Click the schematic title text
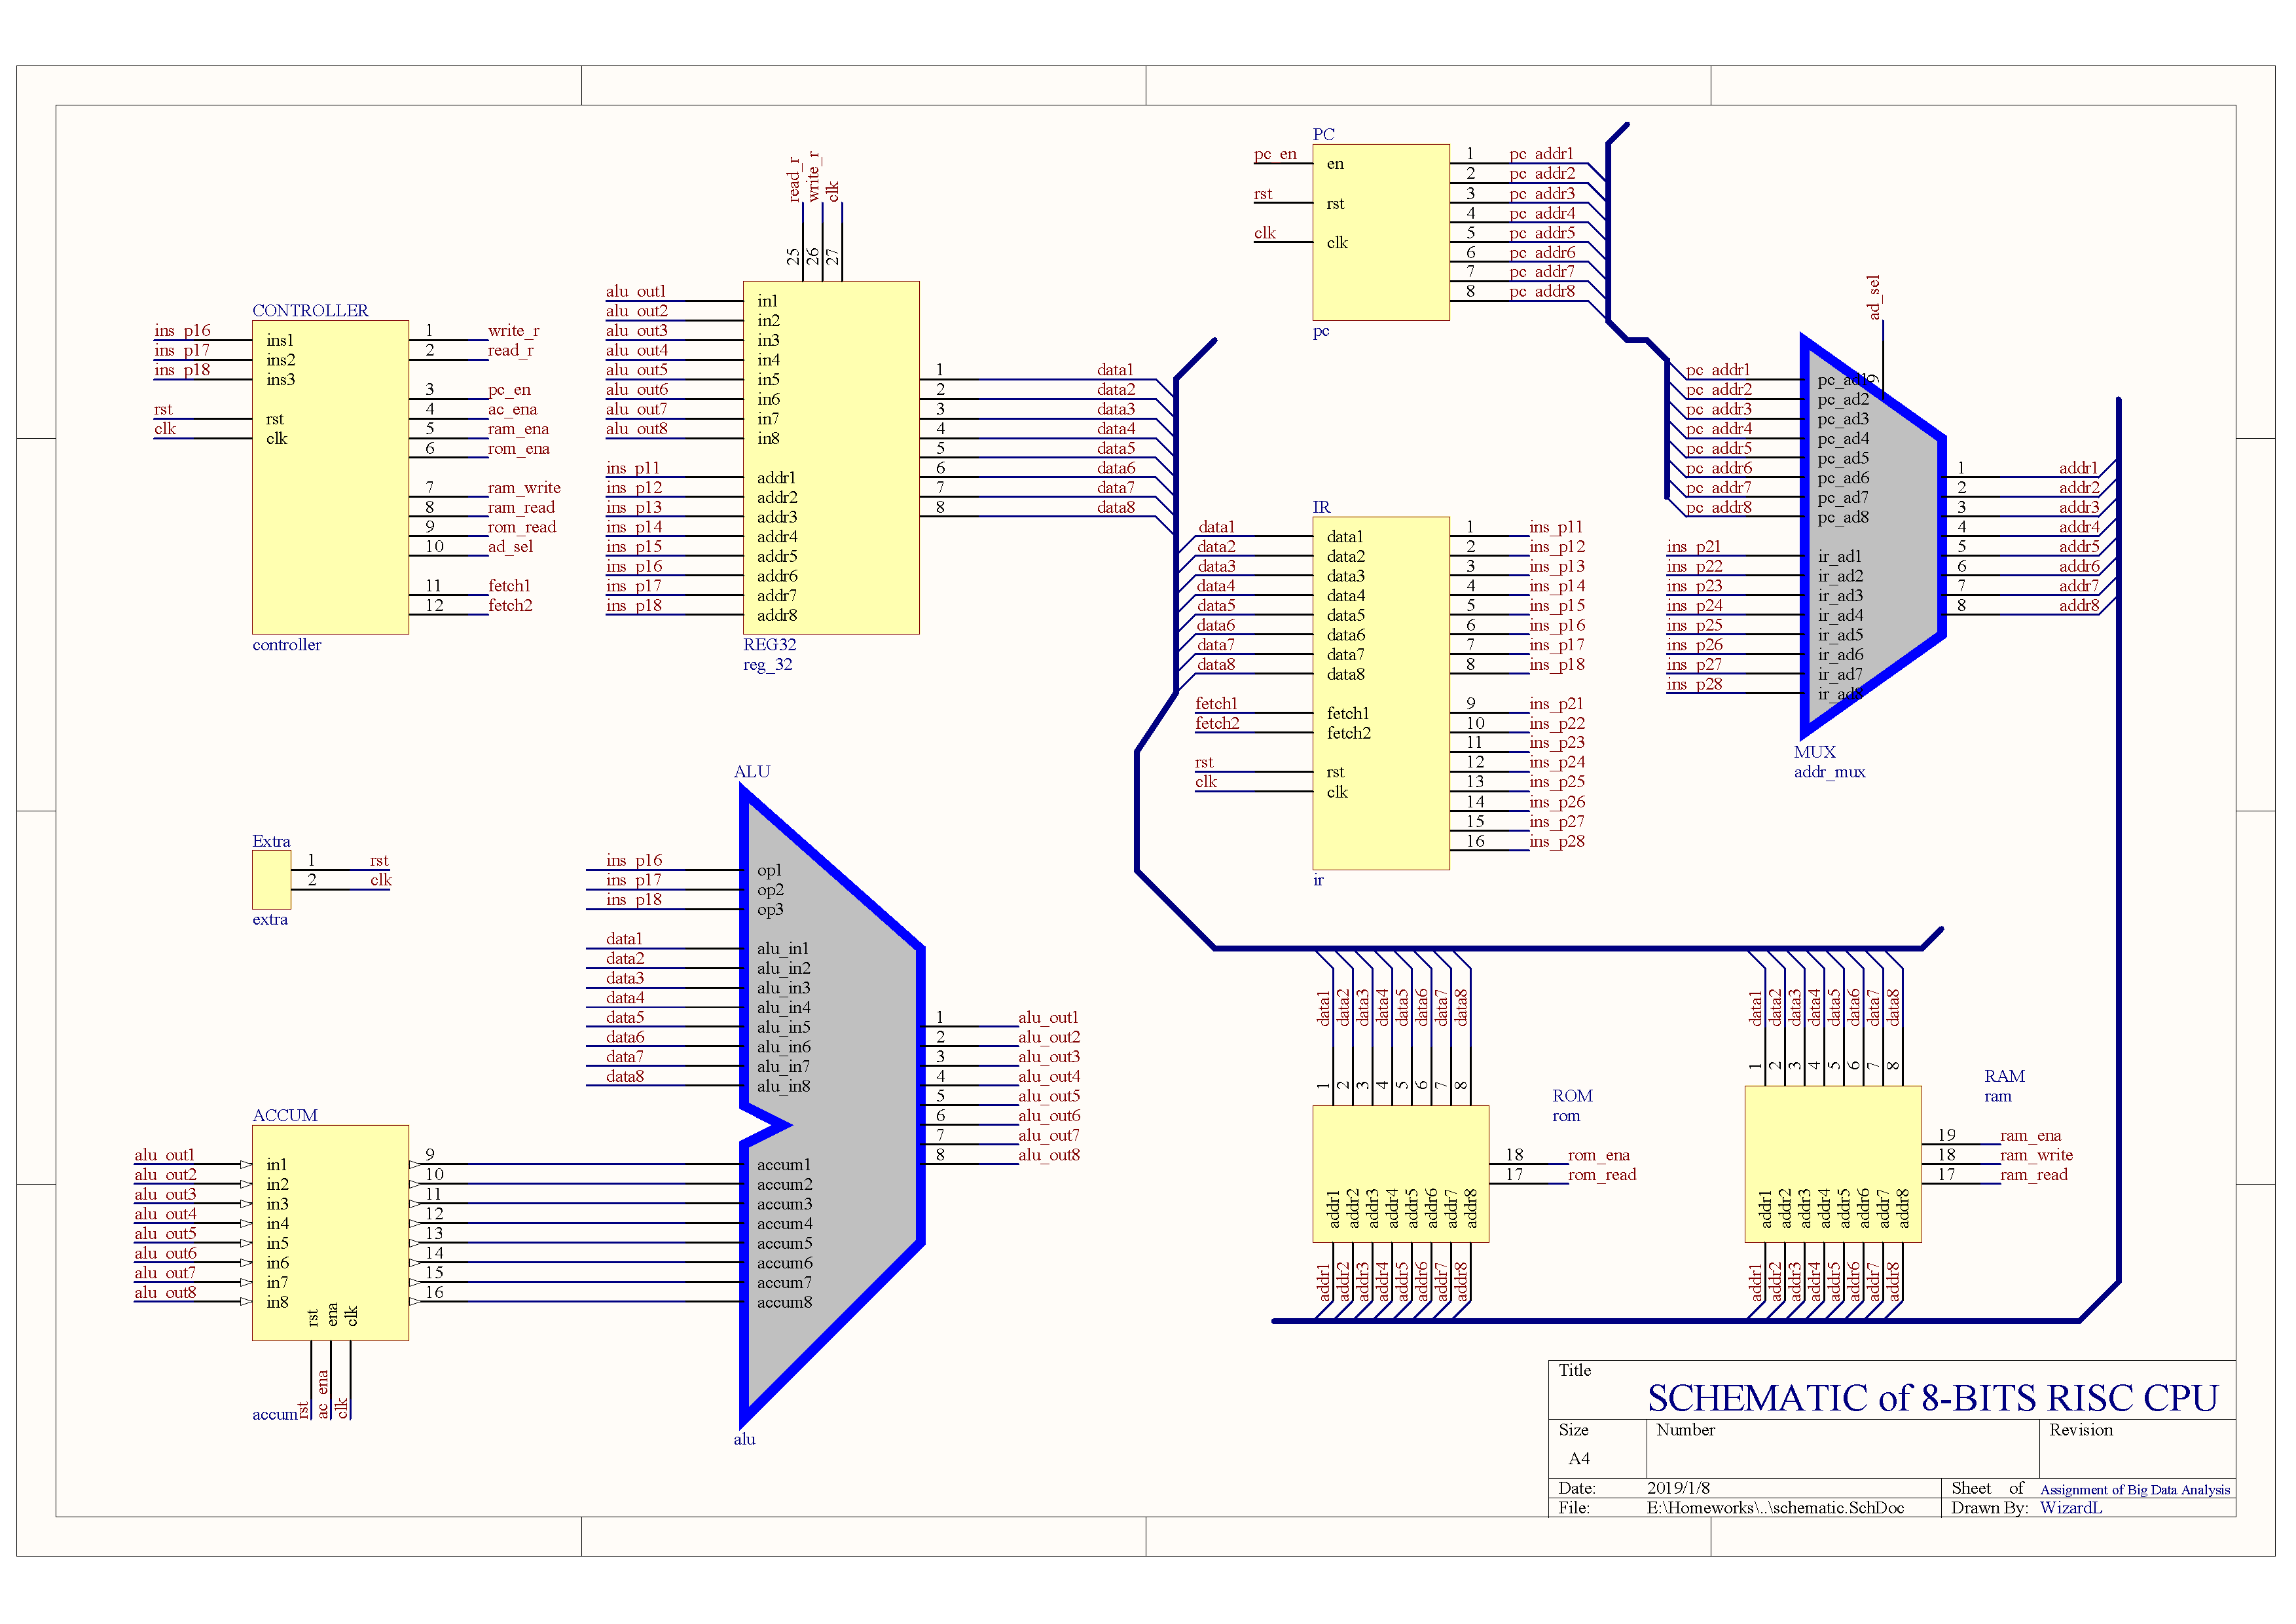This screenshot has height=1624, width=2296. (1932, 1398)
